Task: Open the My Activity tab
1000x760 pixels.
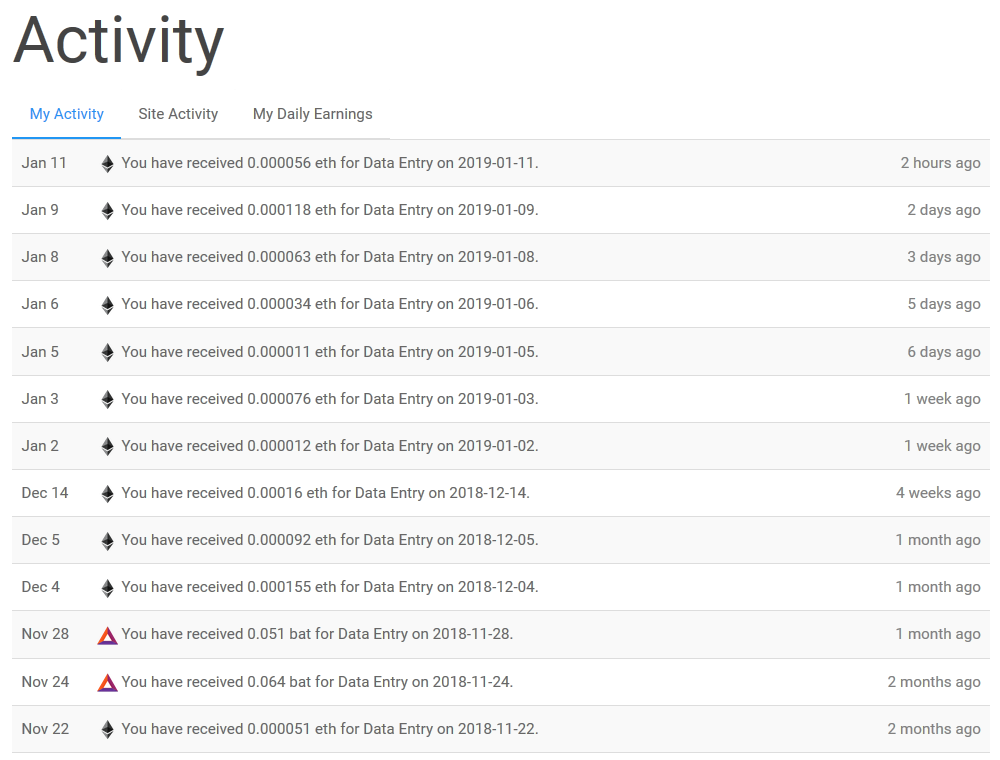Action: tap(66, 114)
